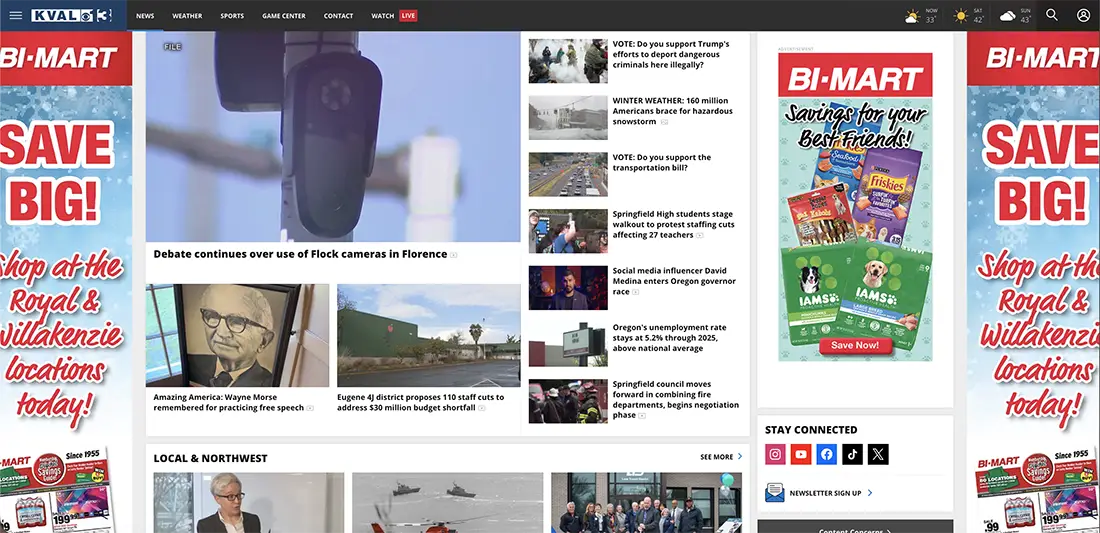Click the Bi-Mart pet food advertisement
The image size is (1100, 533).
(x=855, y=207)
